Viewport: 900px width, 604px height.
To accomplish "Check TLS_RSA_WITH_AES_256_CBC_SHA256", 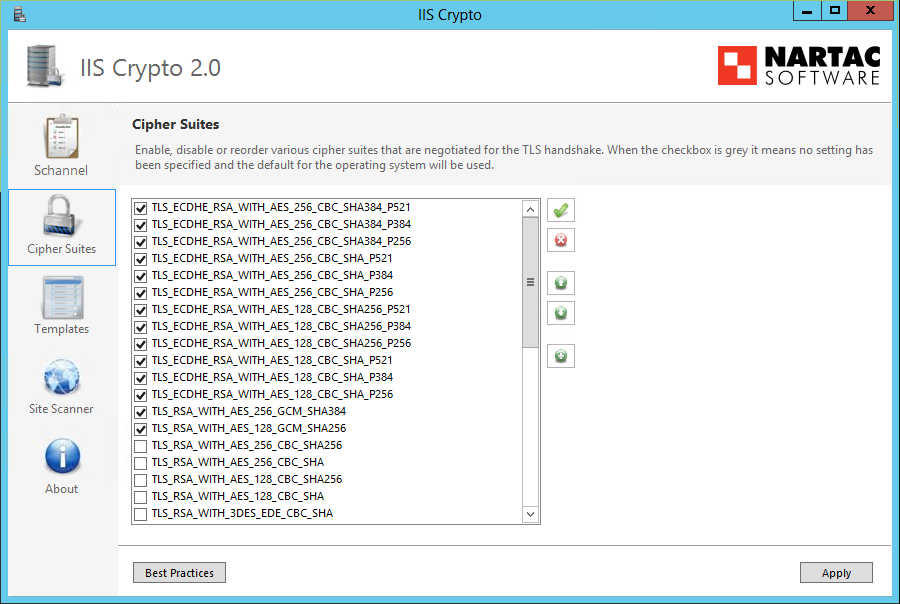I will [x=141, y=446].
